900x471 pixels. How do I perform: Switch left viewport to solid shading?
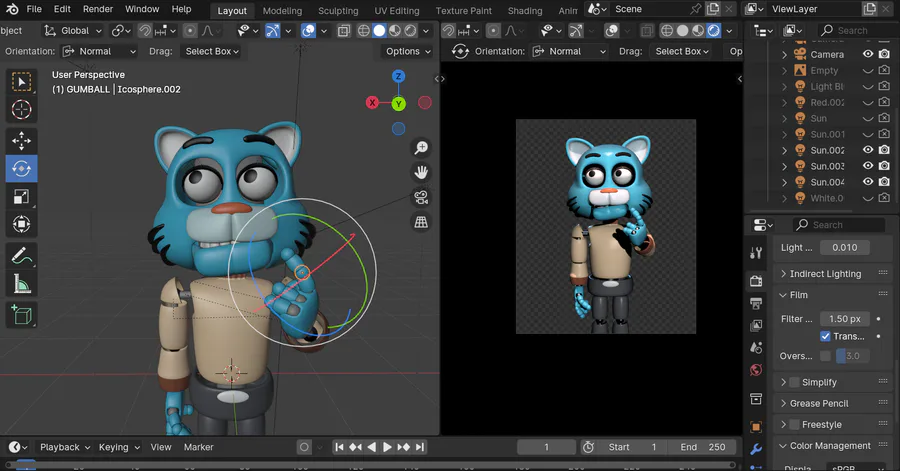pyautogui.click(x=379, y=30)
